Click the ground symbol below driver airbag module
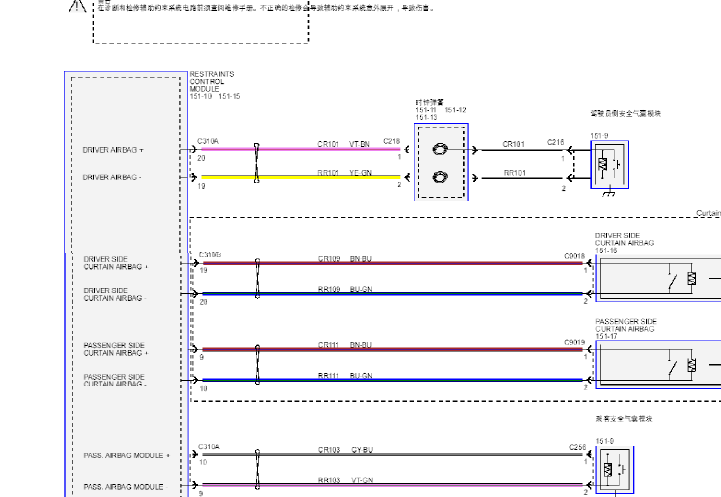This screenshot has width=721, height=497. tap(606, 193)
